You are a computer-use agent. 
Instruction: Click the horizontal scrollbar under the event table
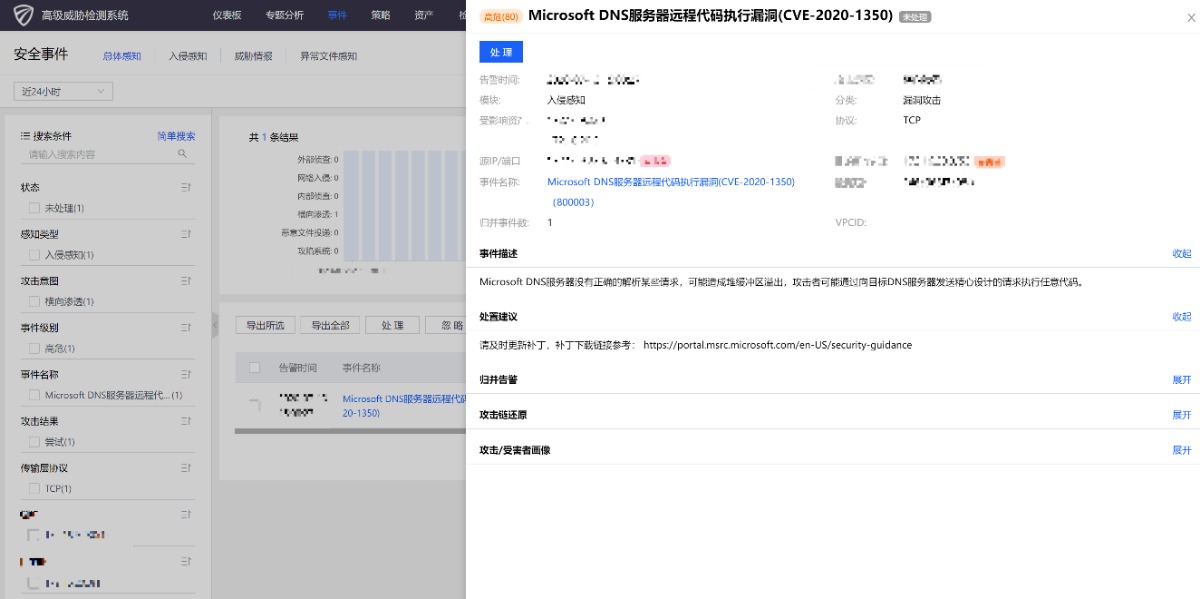coord(350,431)
